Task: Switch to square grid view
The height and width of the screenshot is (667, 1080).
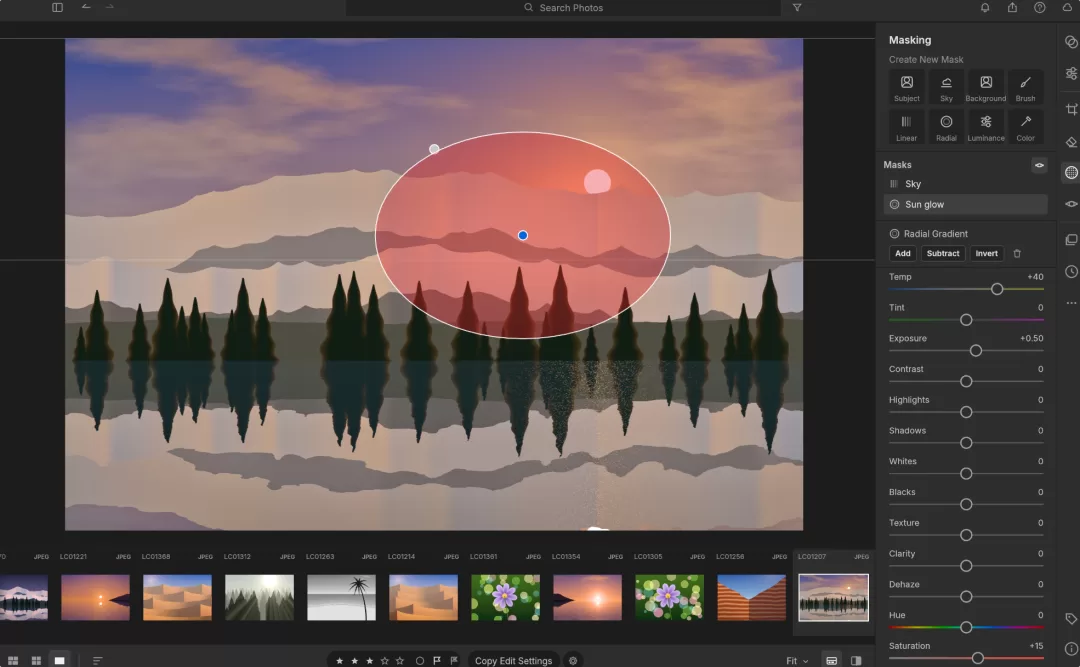Action: point(36,661)
